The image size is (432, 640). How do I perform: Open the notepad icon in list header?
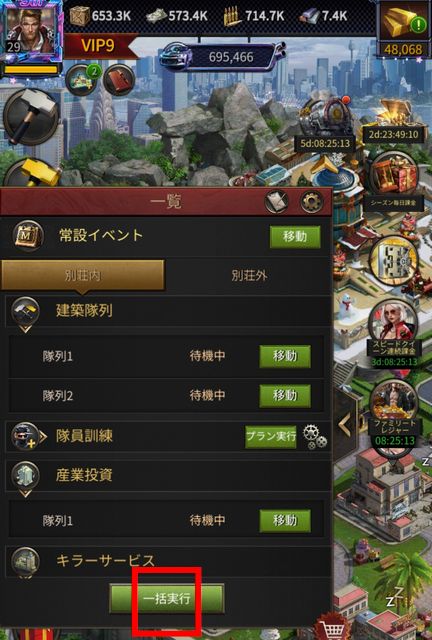(276, 201)
